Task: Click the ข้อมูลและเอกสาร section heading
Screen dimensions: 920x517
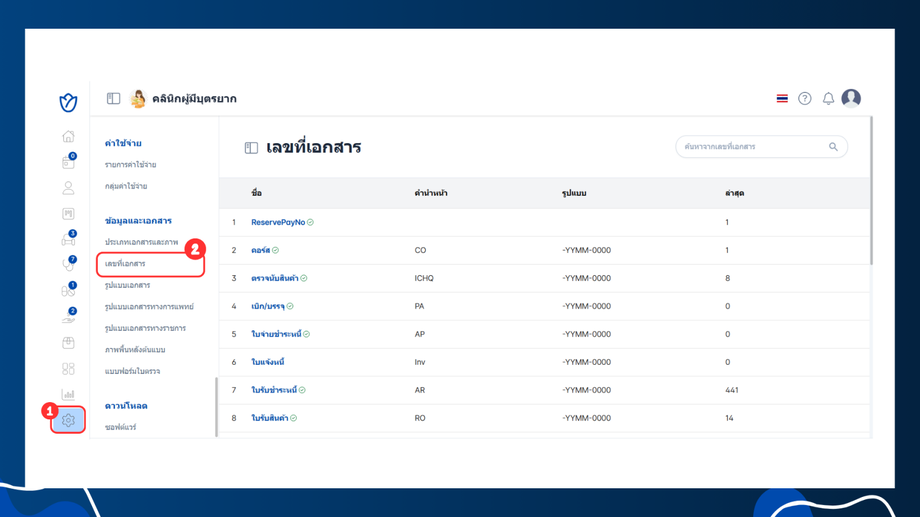Action: (138, 221)
